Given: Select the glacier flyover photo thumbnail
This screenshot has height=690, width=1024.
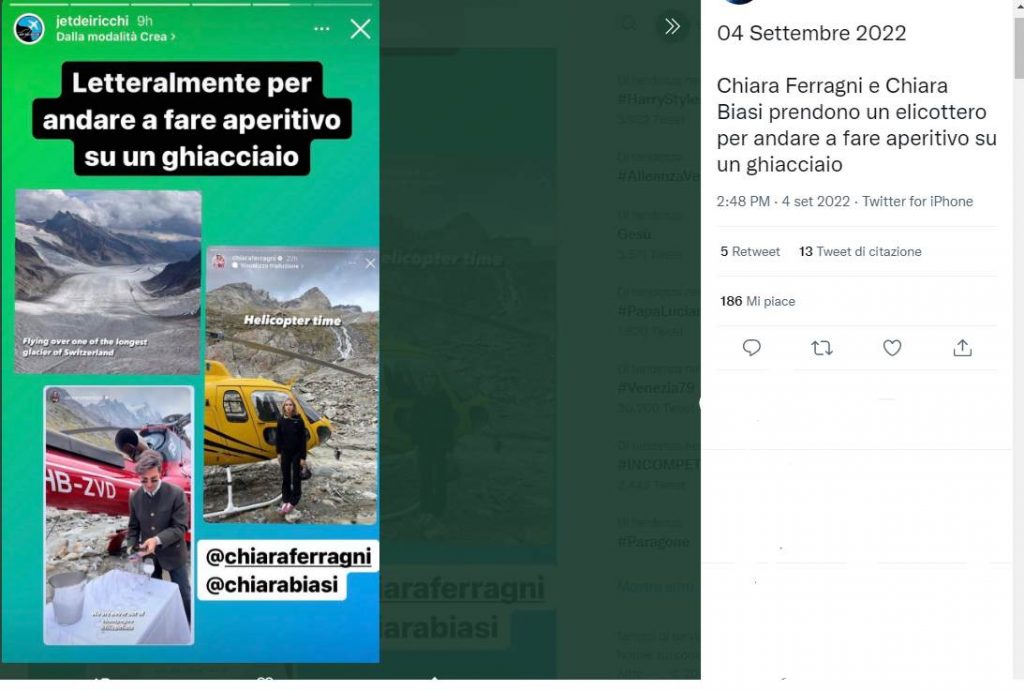Looking at the screenshot, I should [108, 281].
